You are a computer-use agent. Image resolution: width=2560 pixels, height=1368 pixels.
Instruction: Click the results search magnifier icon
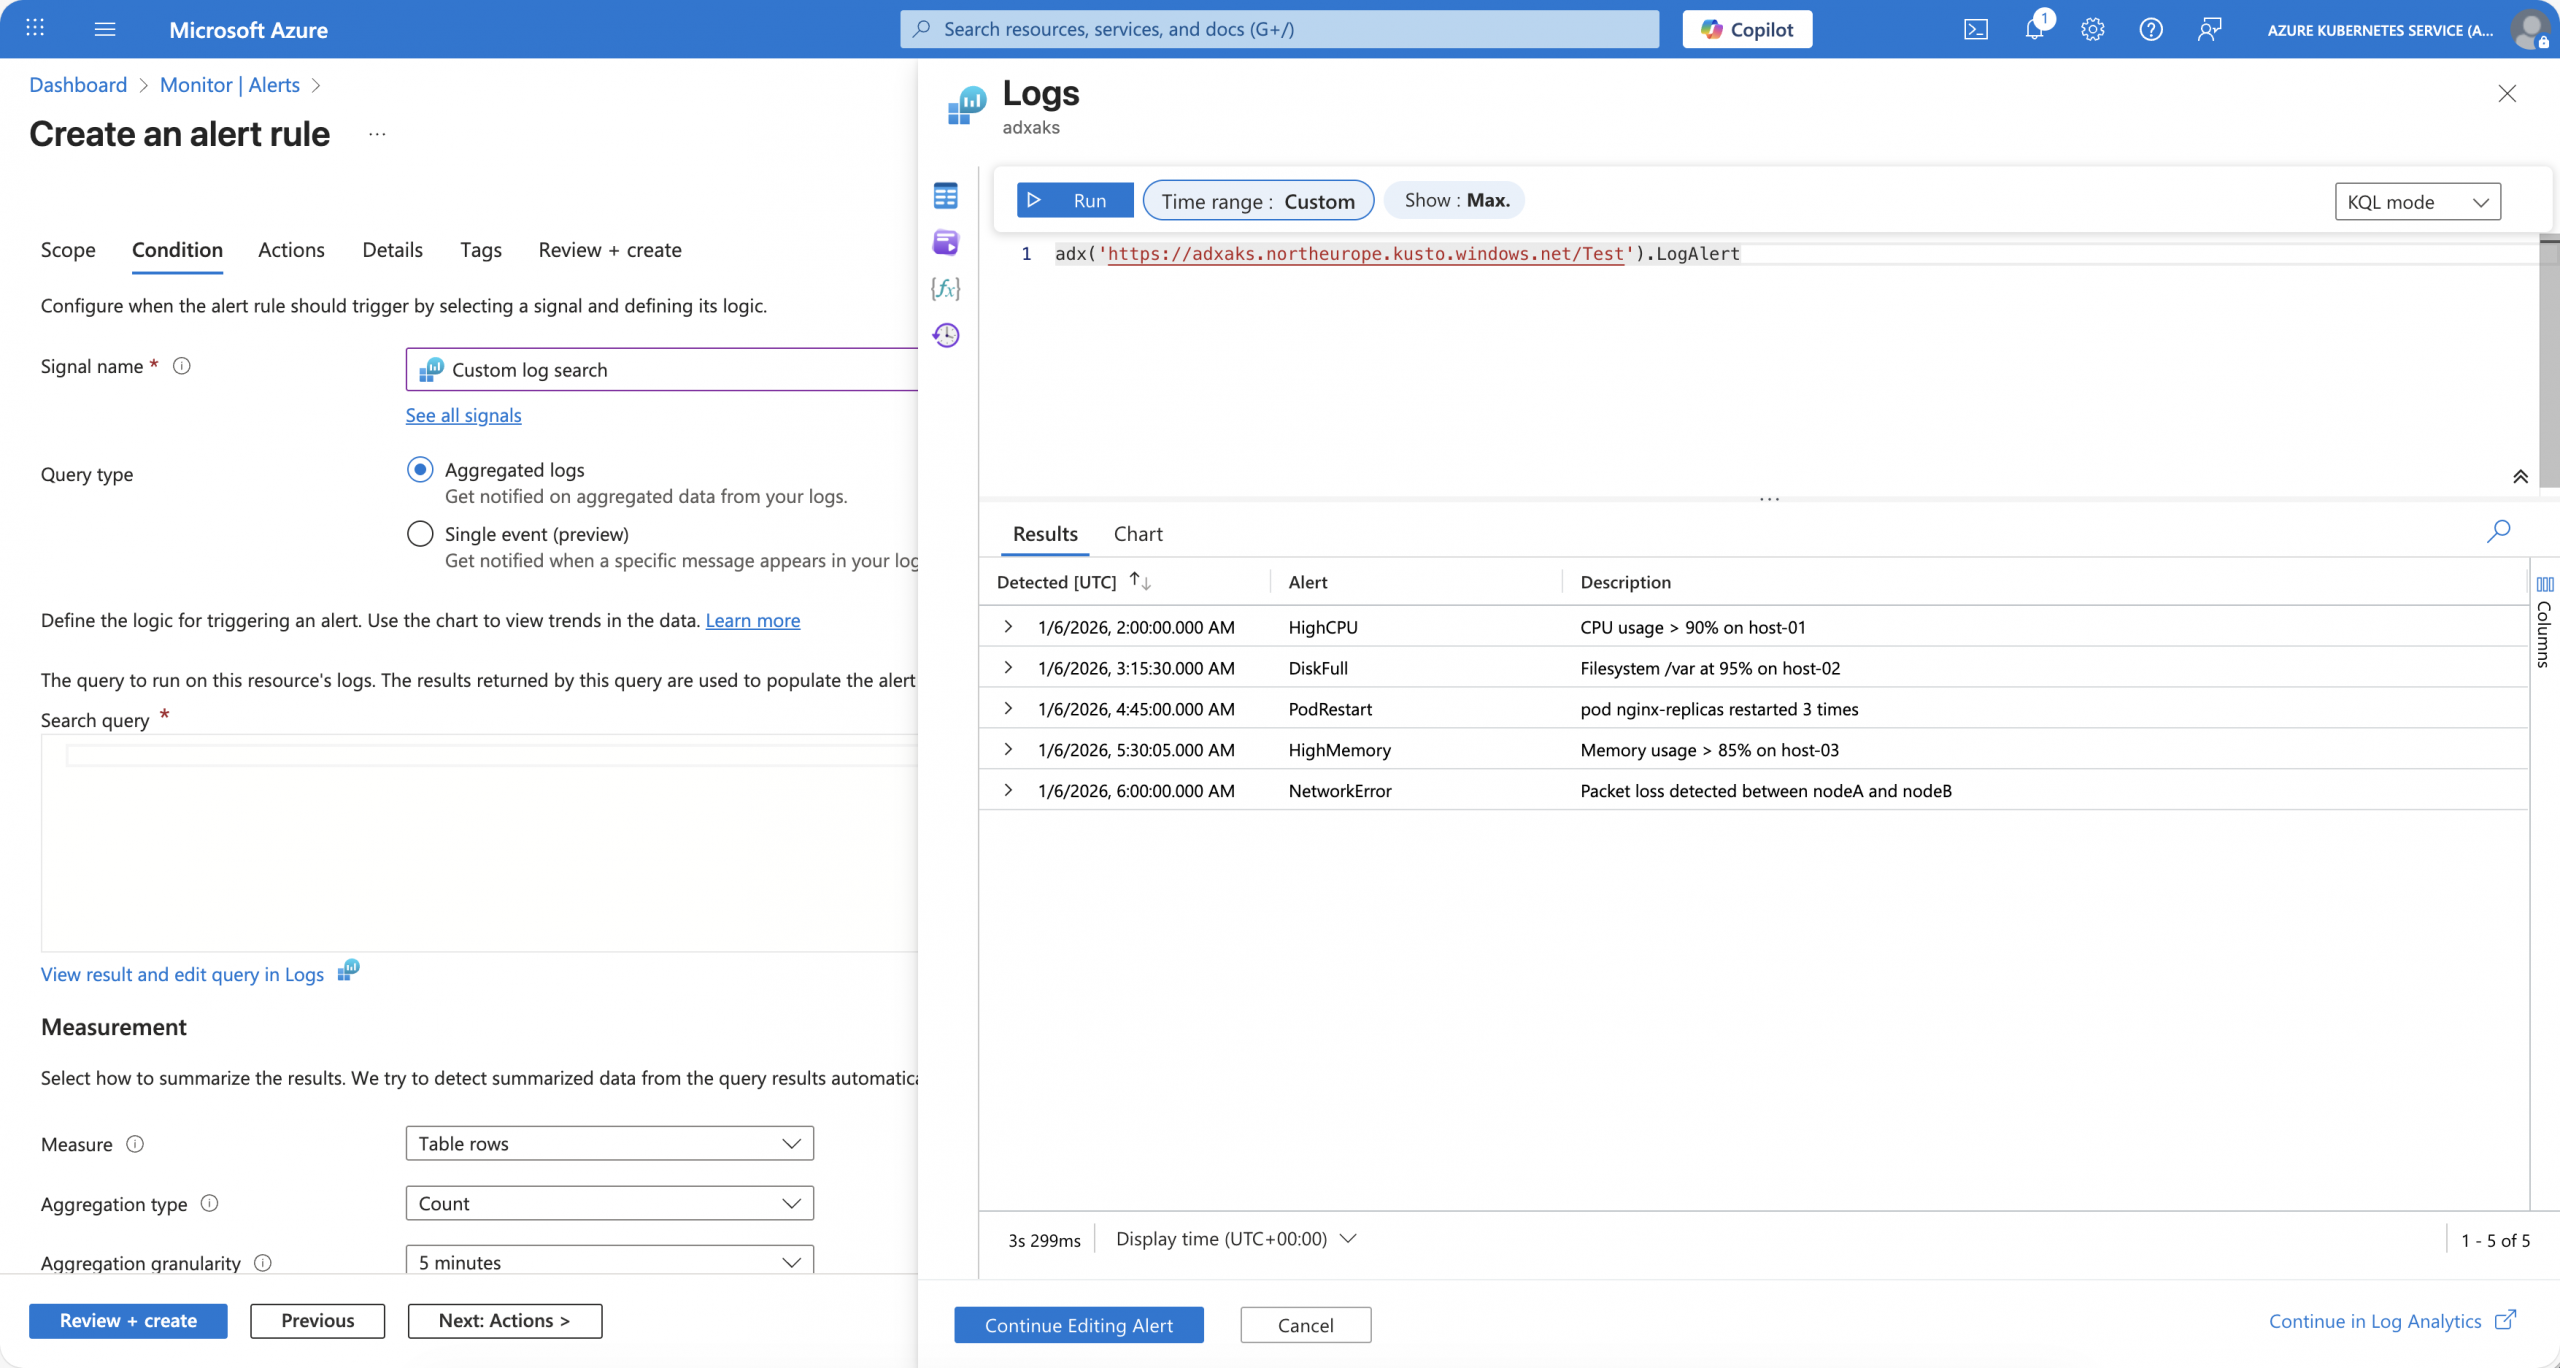click(2497, 531)
